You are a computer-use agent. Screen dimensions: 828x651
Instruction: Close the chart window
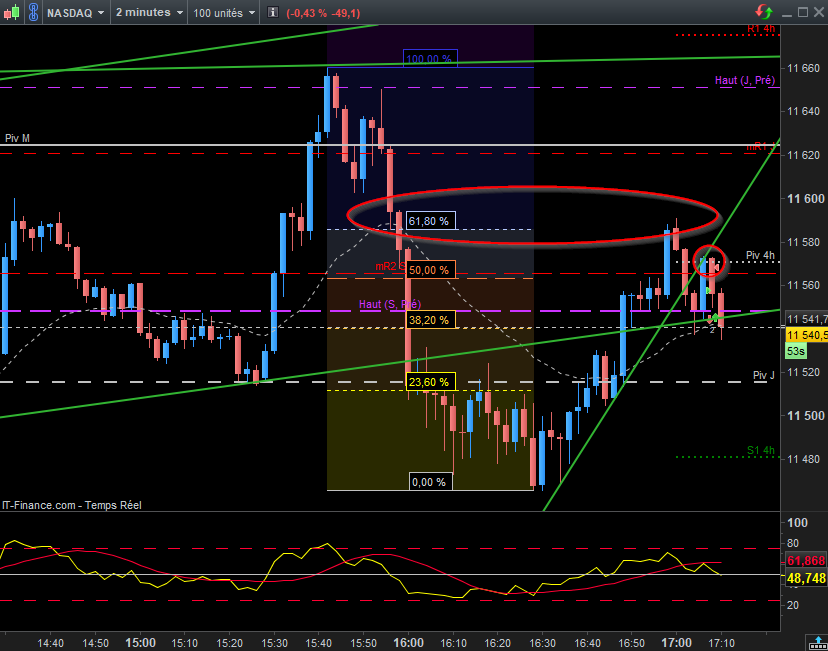pos(819,12)
